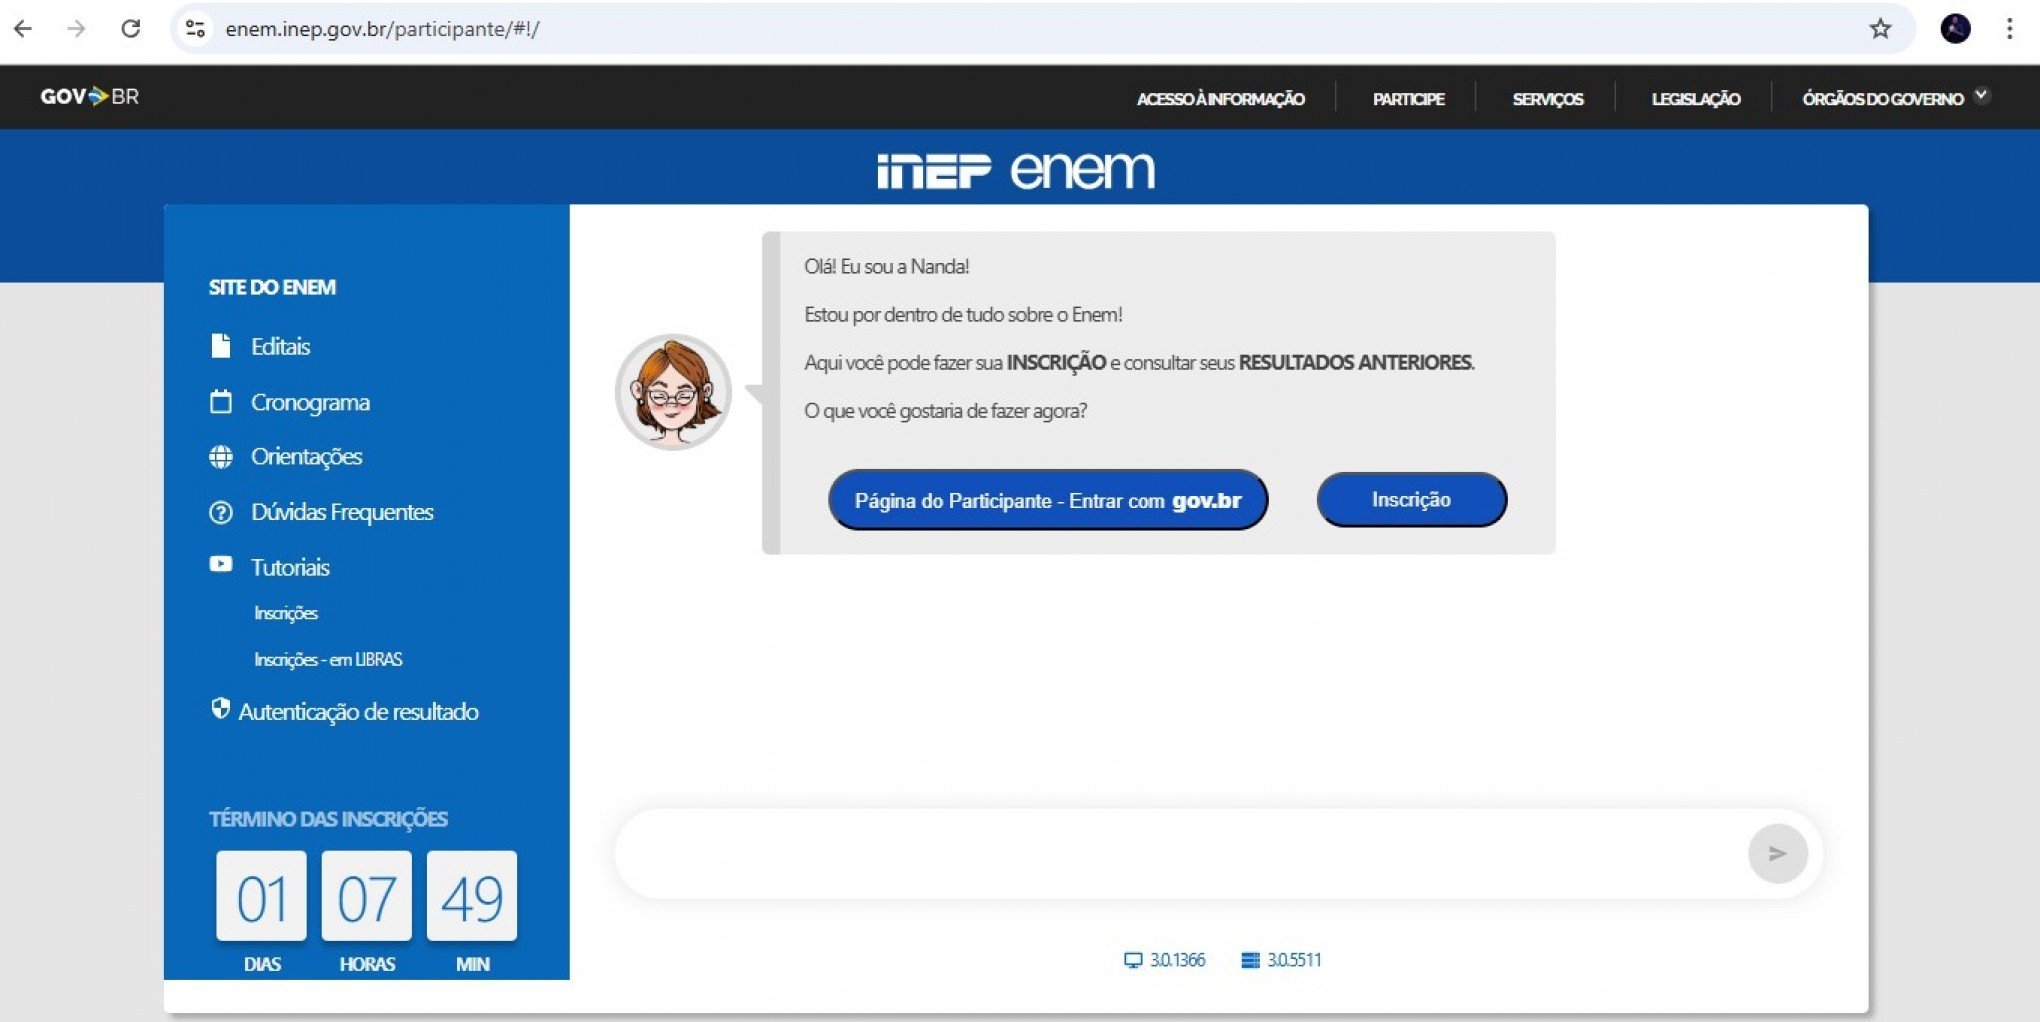Click Página do Participante - Entrar com gov.br
The height and width of the screenshot is (1022, 2040).
(1048, 500)
